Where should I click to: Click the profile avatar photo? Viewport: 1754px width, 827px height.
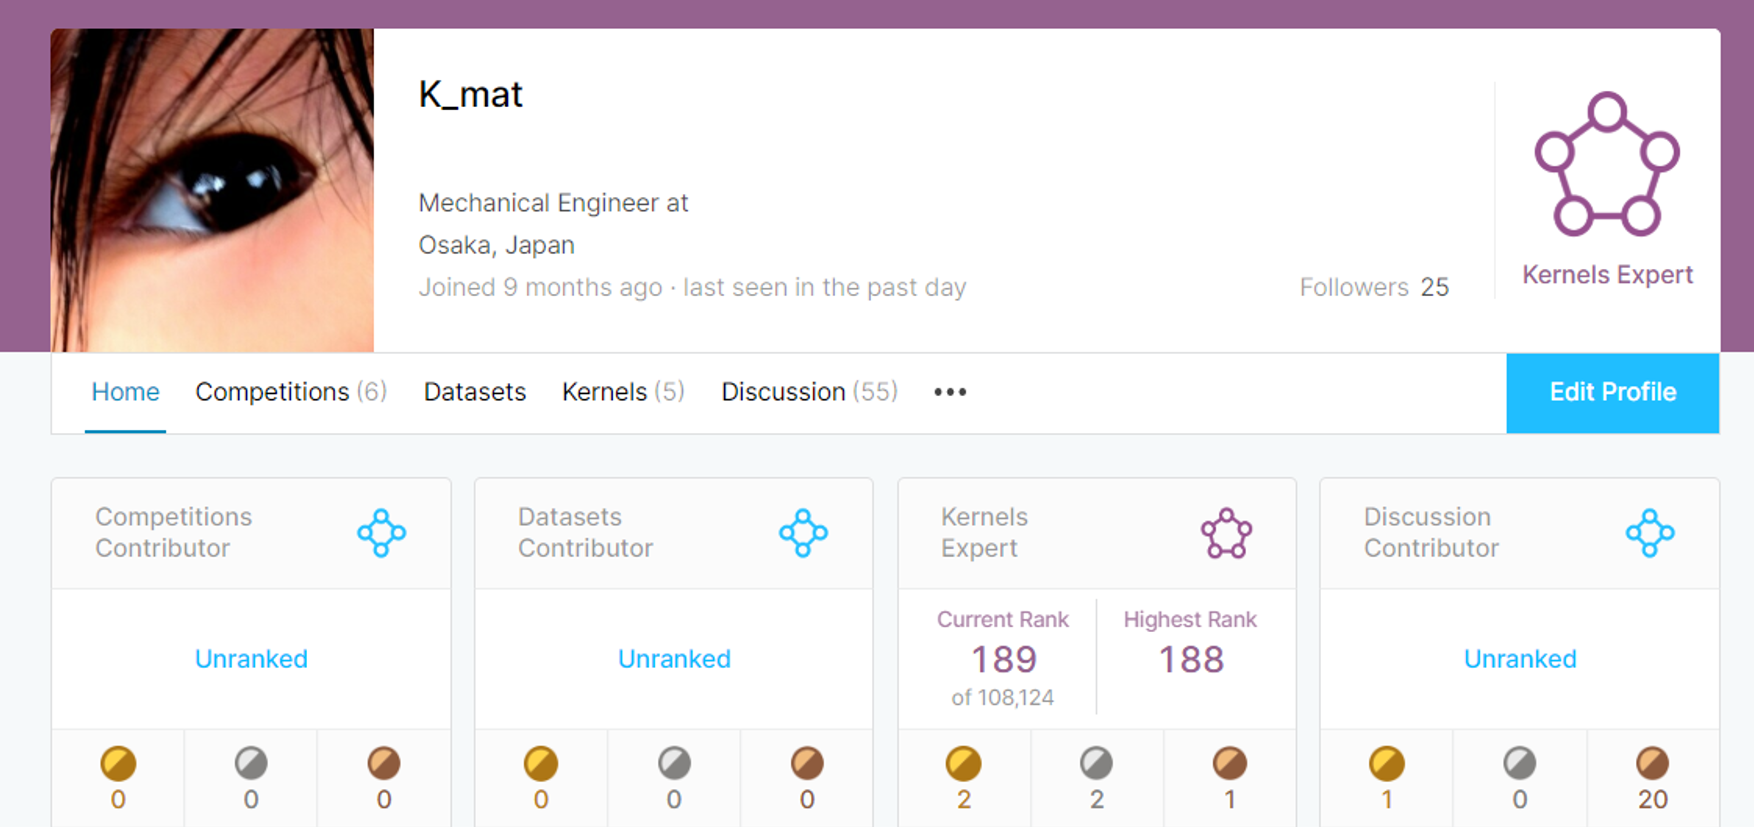[x=212, y=190]
